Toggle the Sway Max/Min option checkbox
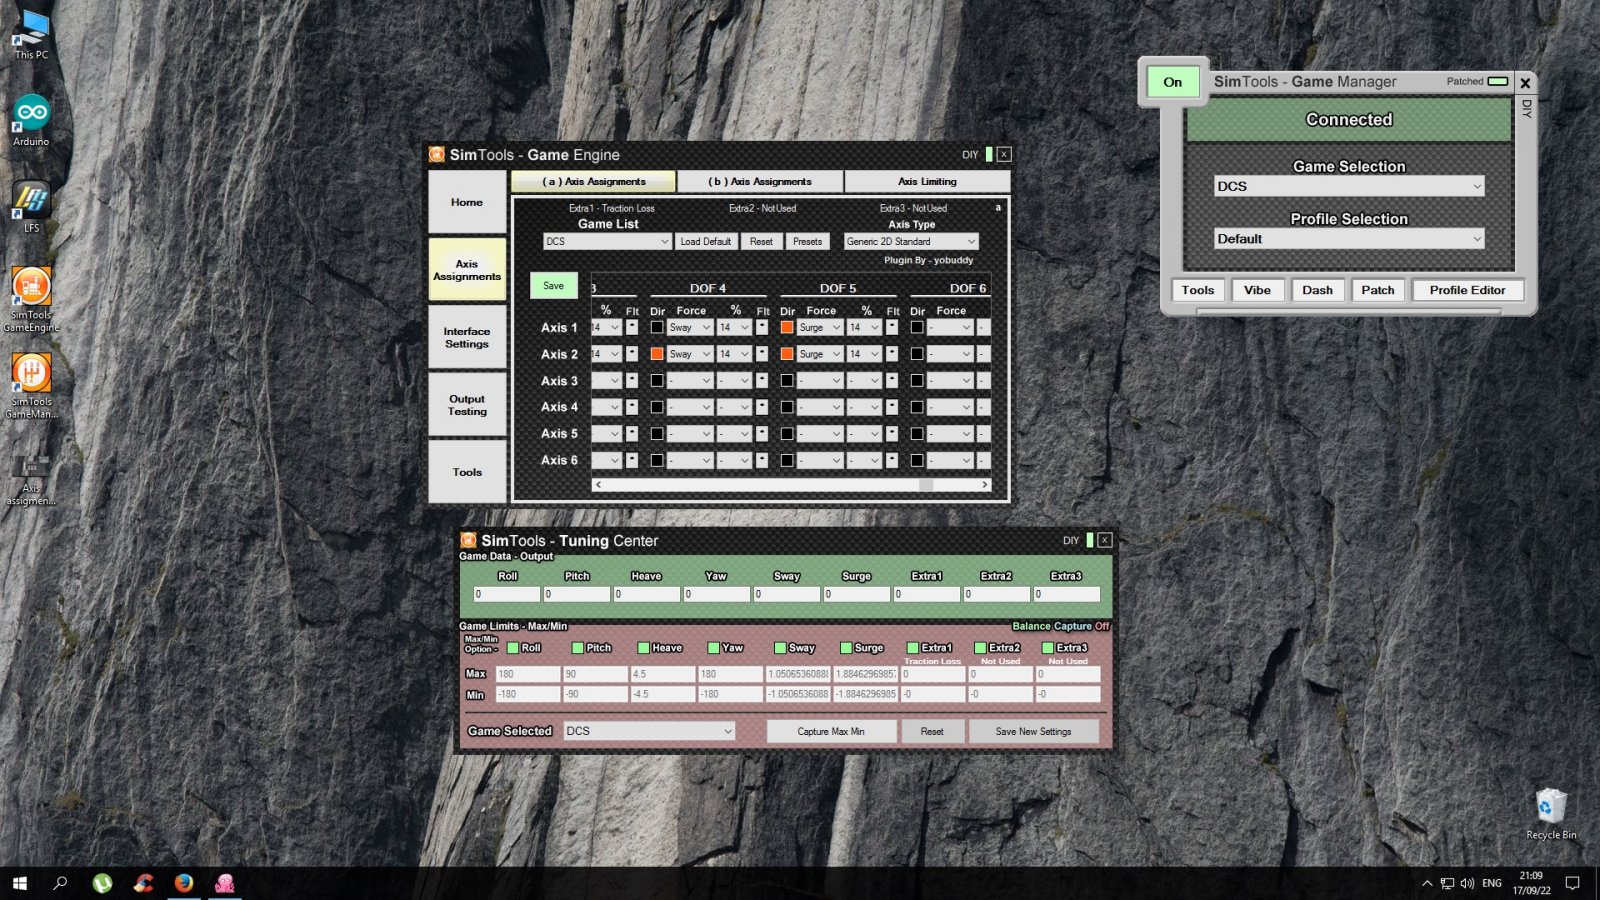This screenshot has height=900, width=1600. (x=780, y=648)
